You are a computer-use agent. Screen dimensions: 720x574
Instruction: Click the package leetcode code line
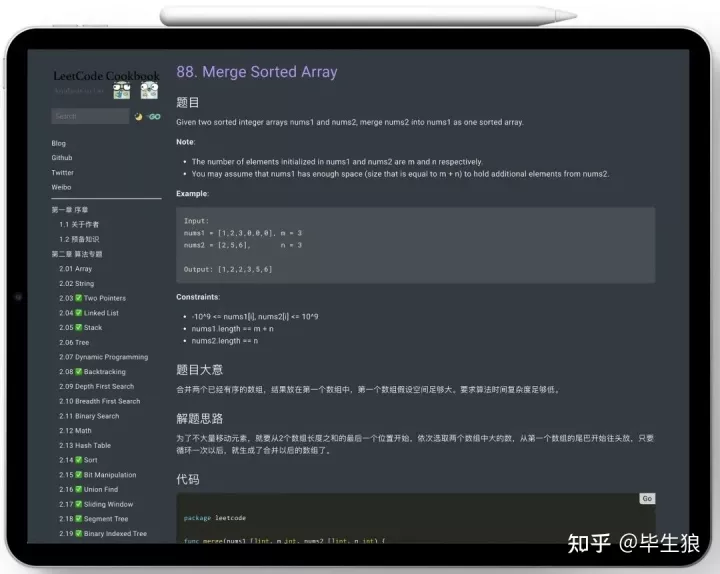(x=215, y=518)
